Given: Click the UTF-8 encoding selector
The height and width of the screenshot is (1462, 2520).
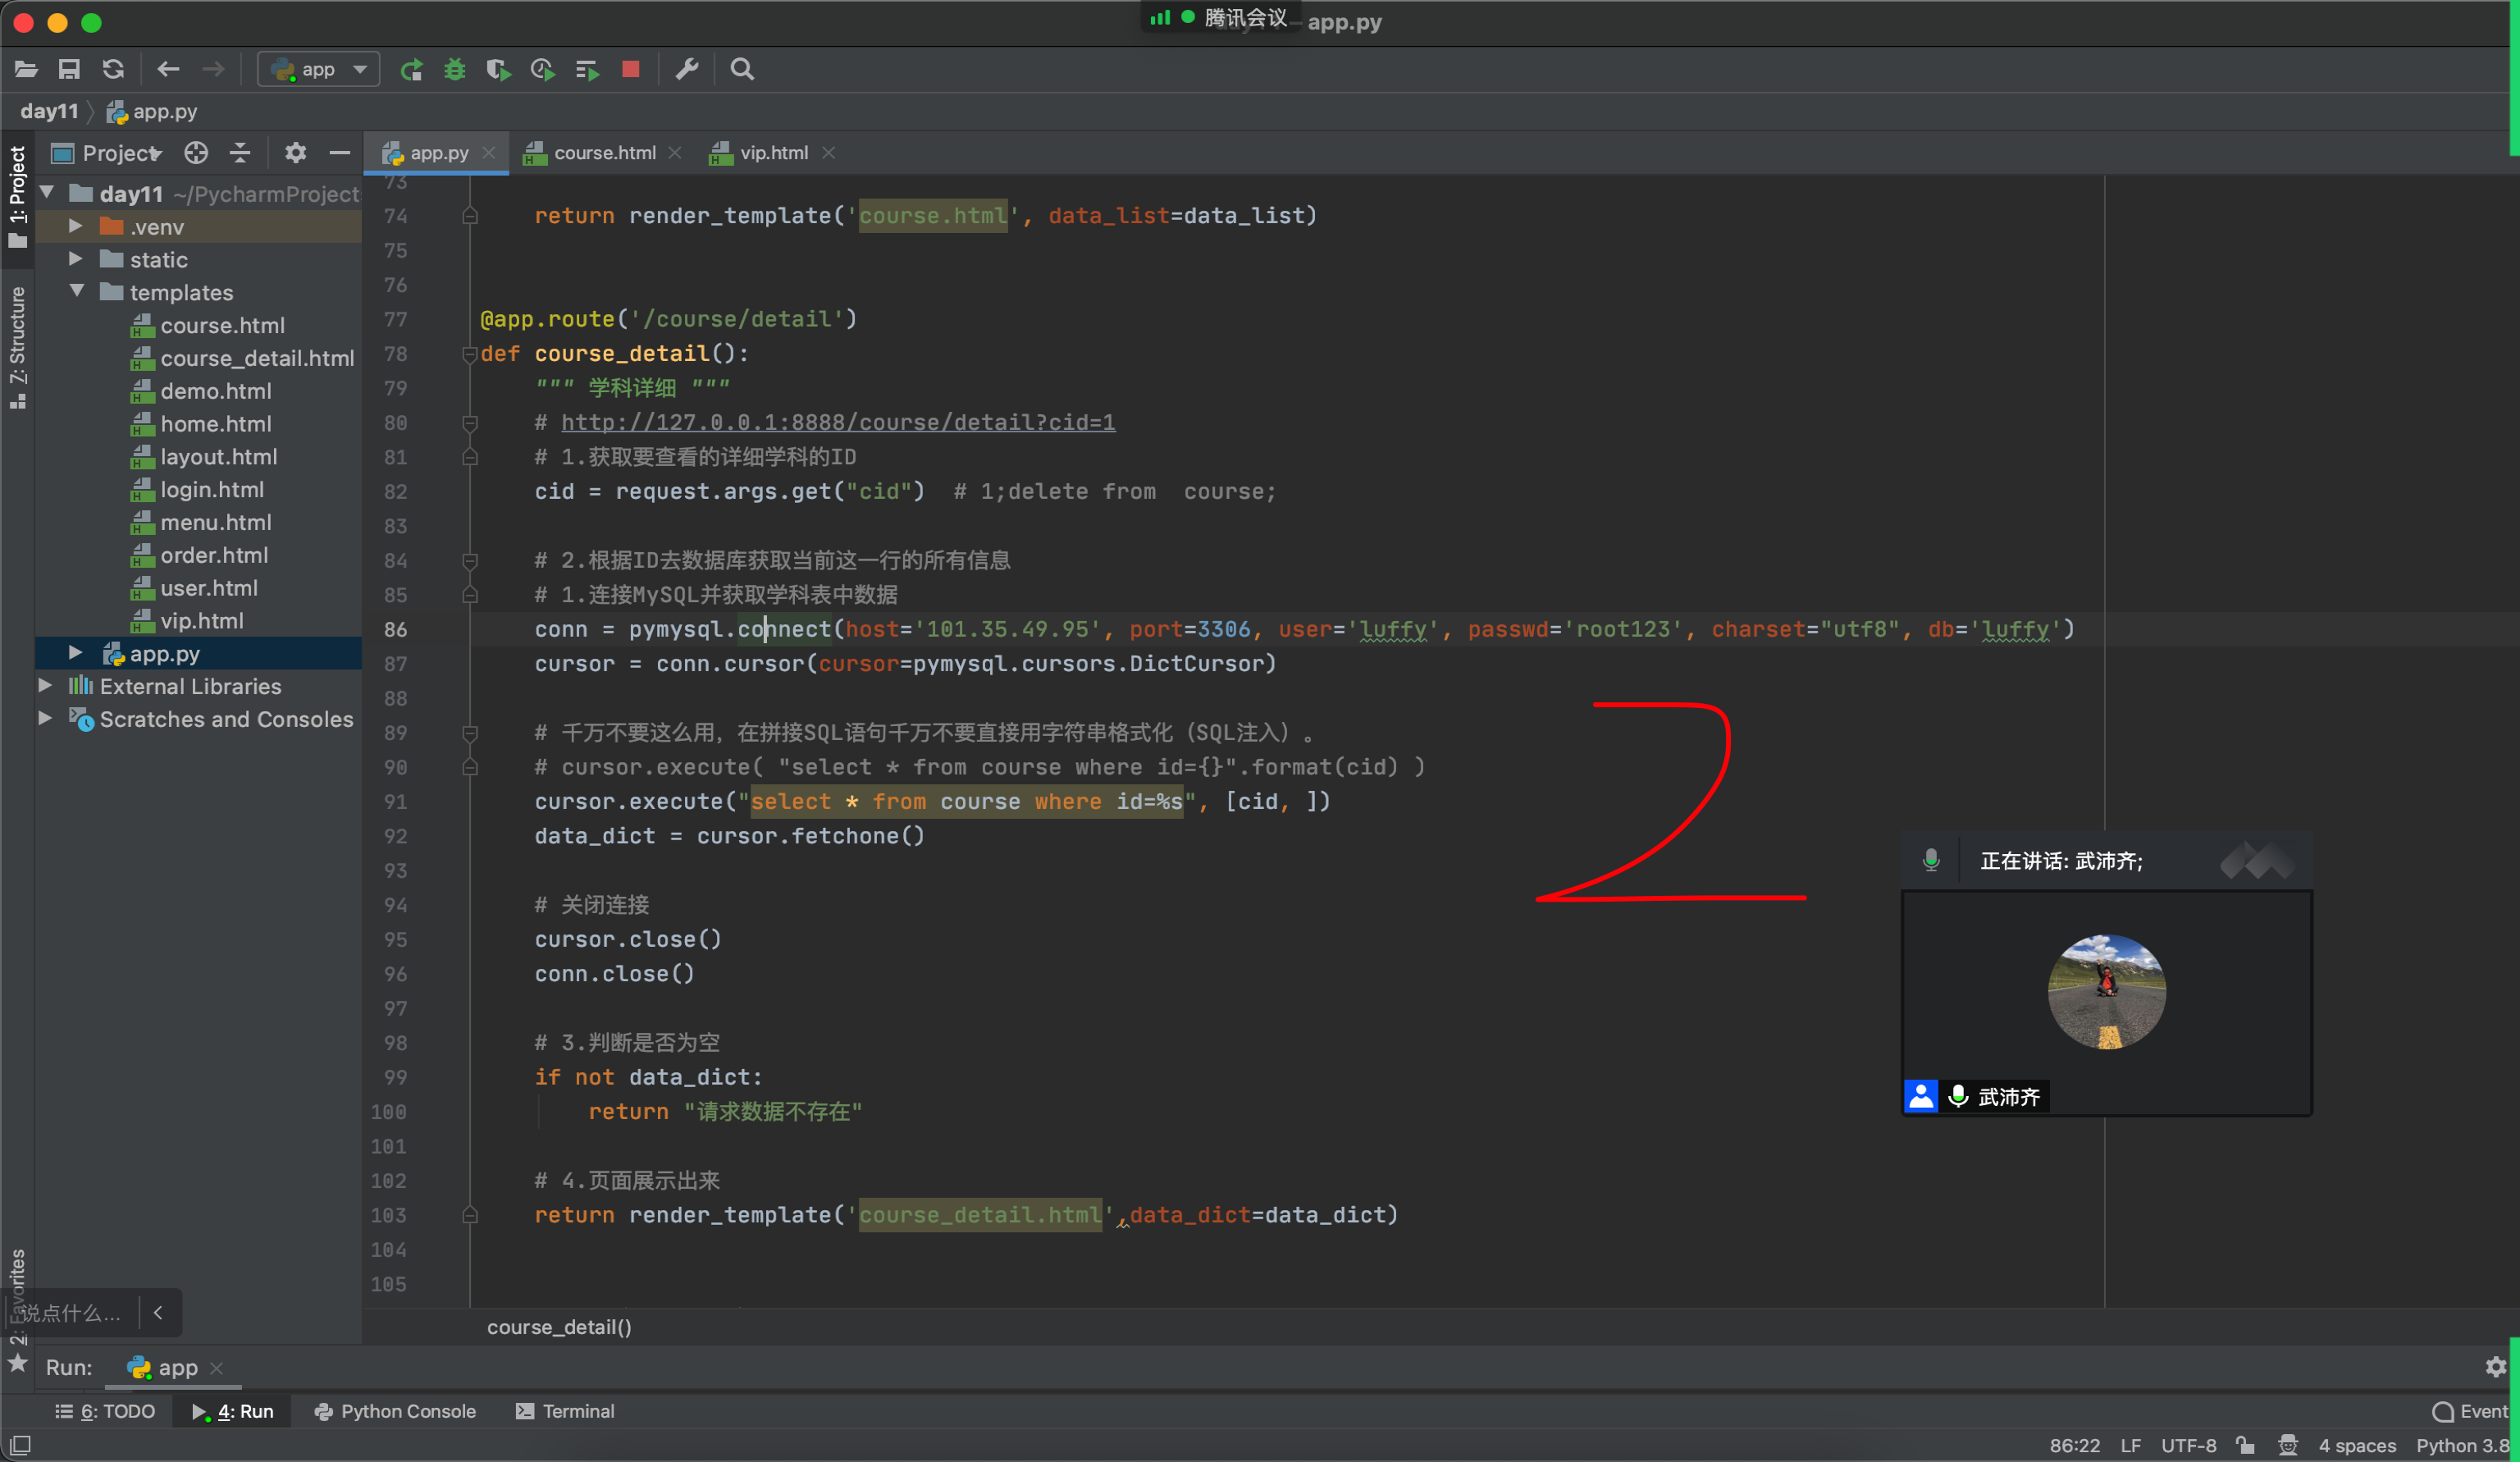Looking at the screenshot, I should tap(2188, 1445).
